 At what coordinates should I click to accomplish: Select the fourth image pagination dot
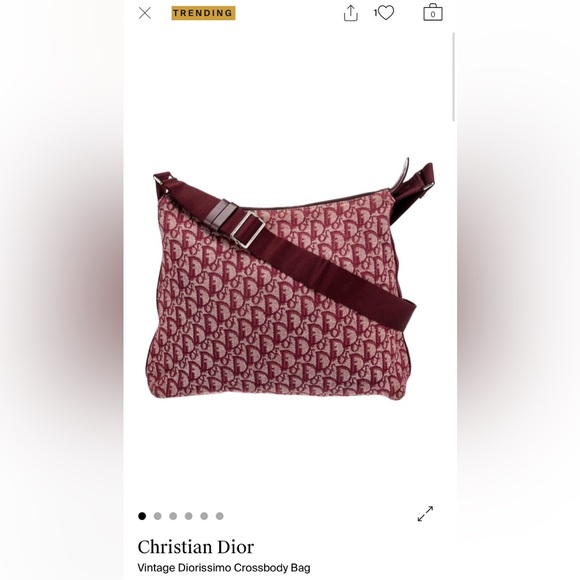point(189,516)
